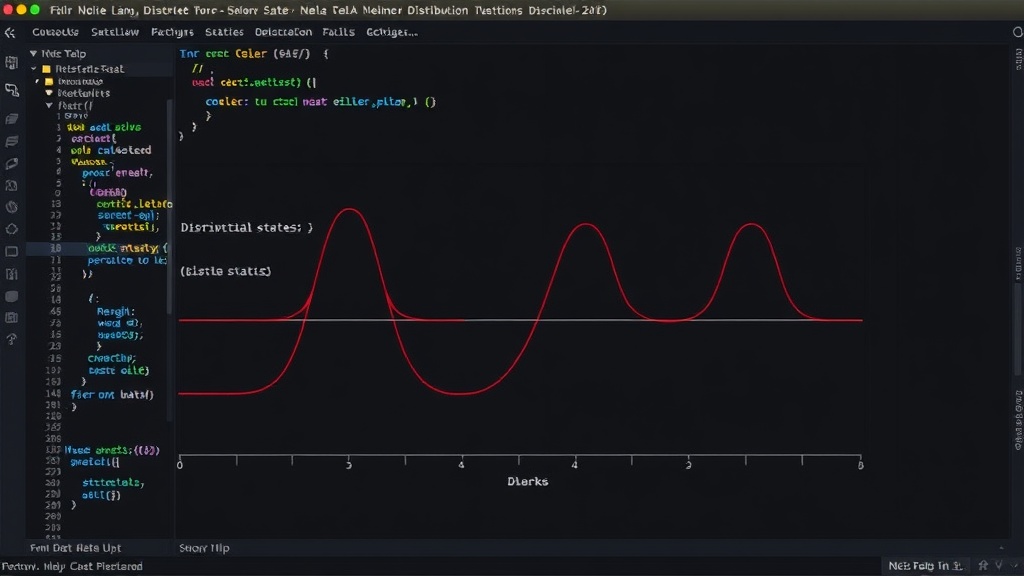Click the globe-like circle sidebar icon

click(12, 207)
